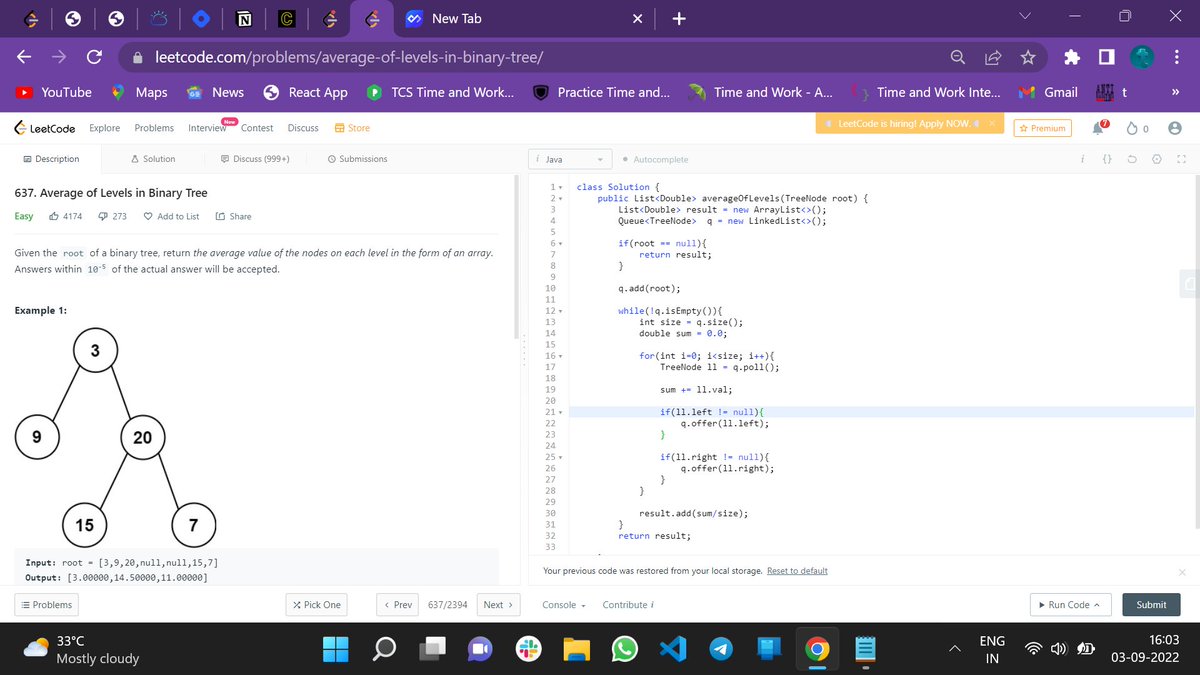This screenshot has width=1200, height=675.
Task: Dismiss the restored code message
Action: (x=1181, y=572)
